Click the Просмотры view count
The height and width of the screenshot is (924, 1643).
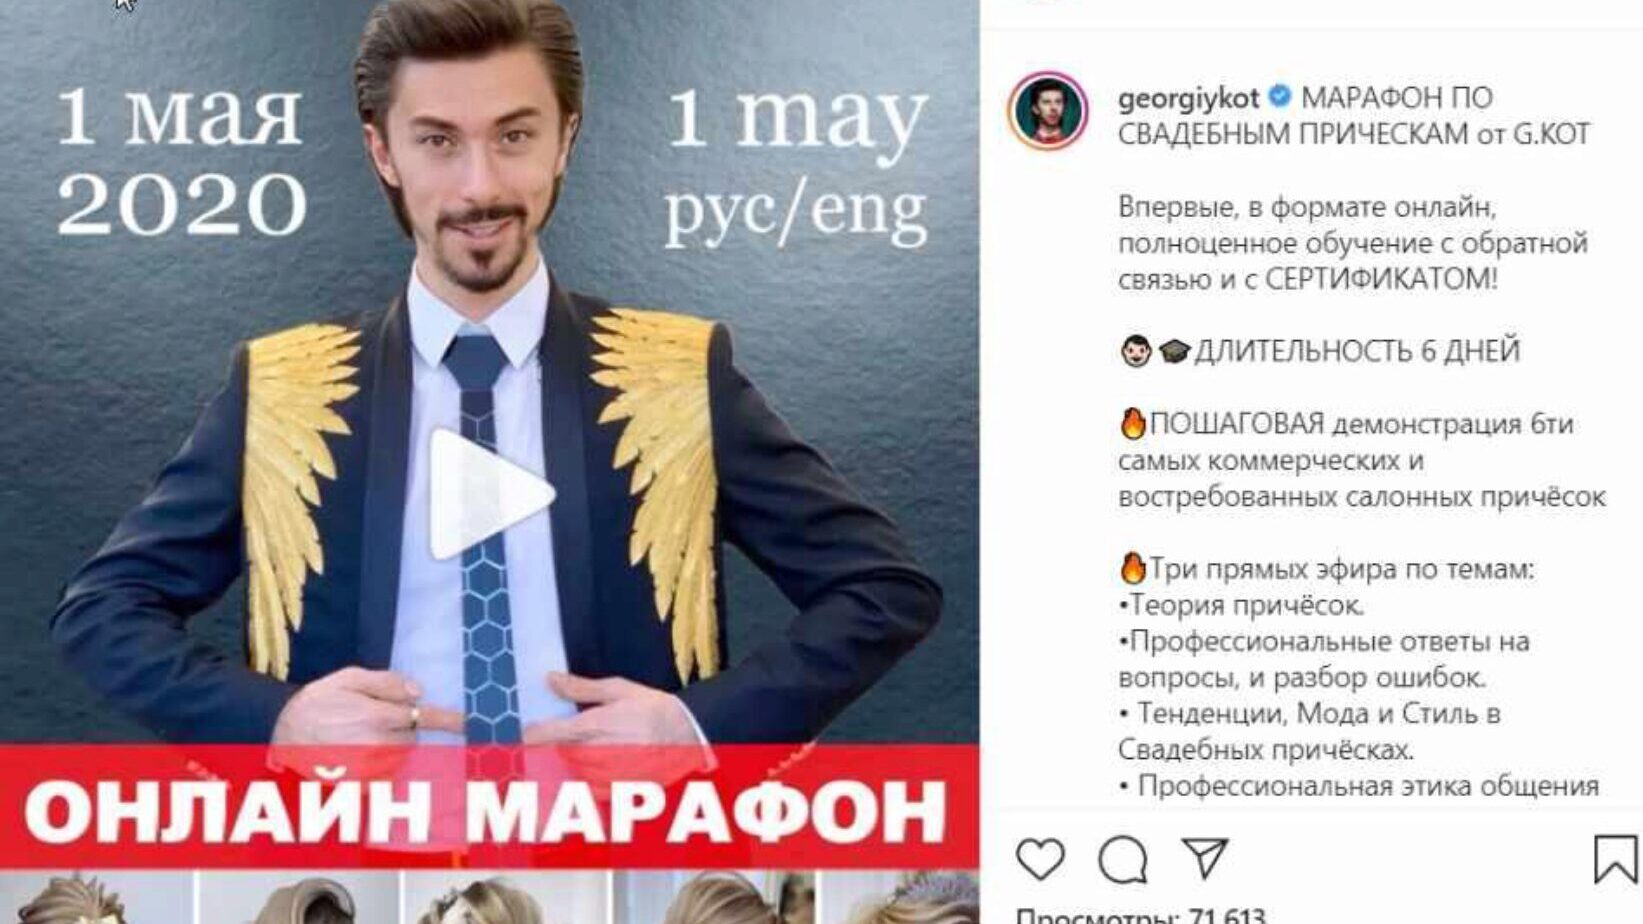point(1140,914)
